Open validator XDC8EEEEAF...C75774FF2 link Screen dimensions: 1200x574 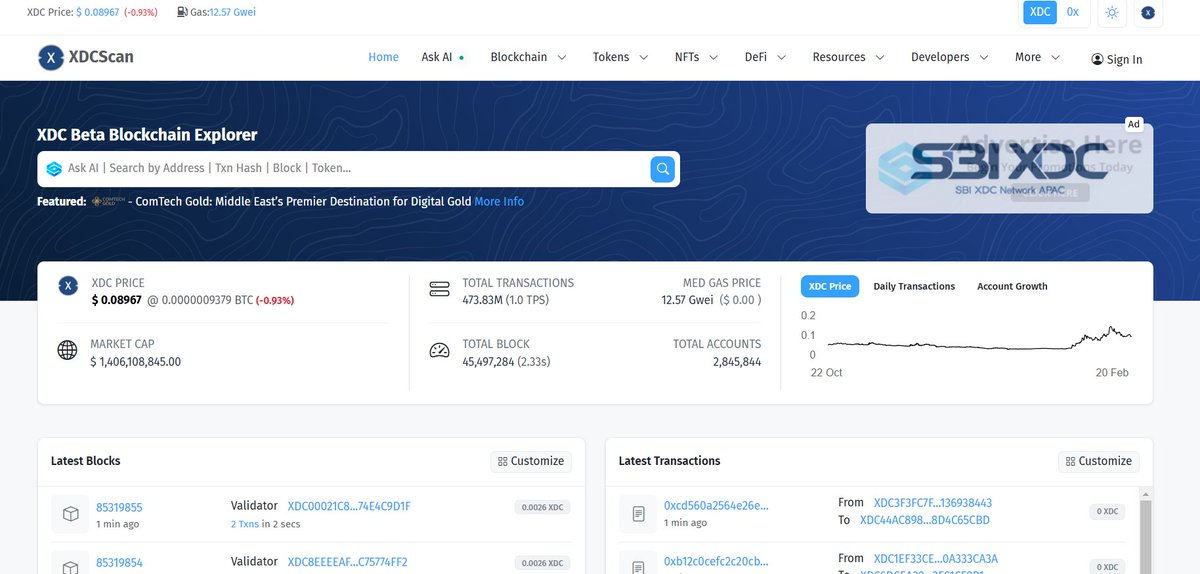pyautogui.click(x=347, y=561)
